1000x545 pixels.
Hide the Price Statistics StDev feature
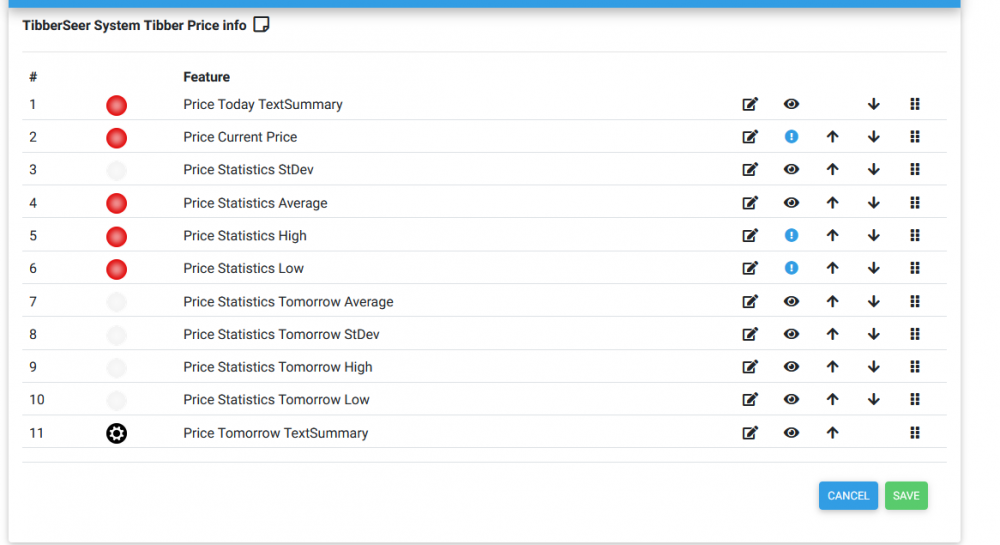[791, 170]
